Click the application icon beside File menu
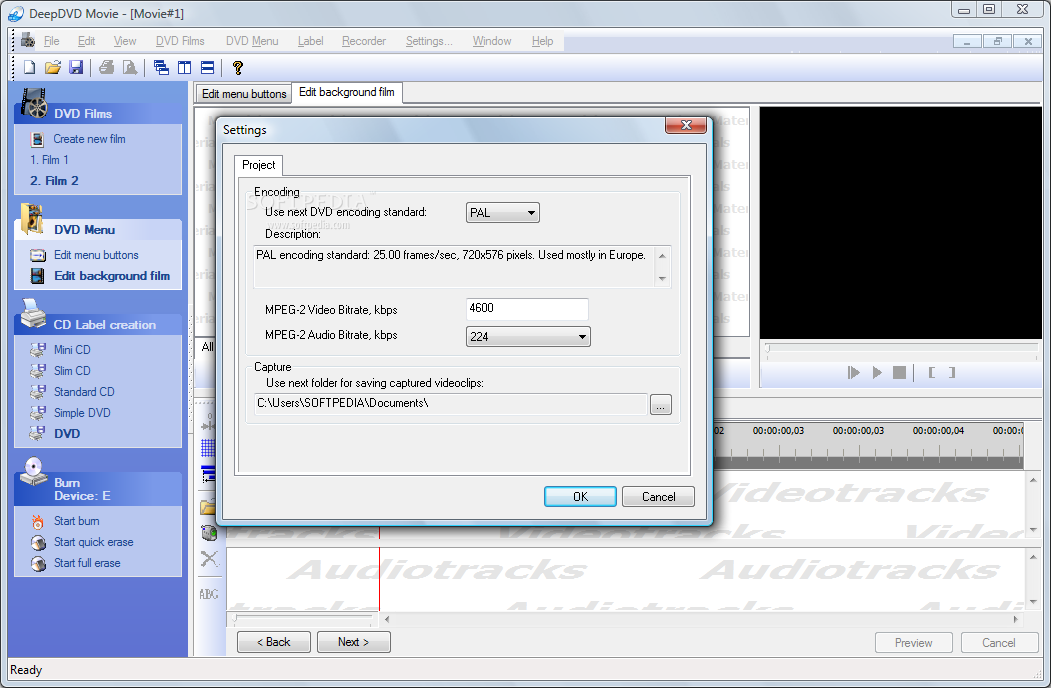 [x=27, y=40]
